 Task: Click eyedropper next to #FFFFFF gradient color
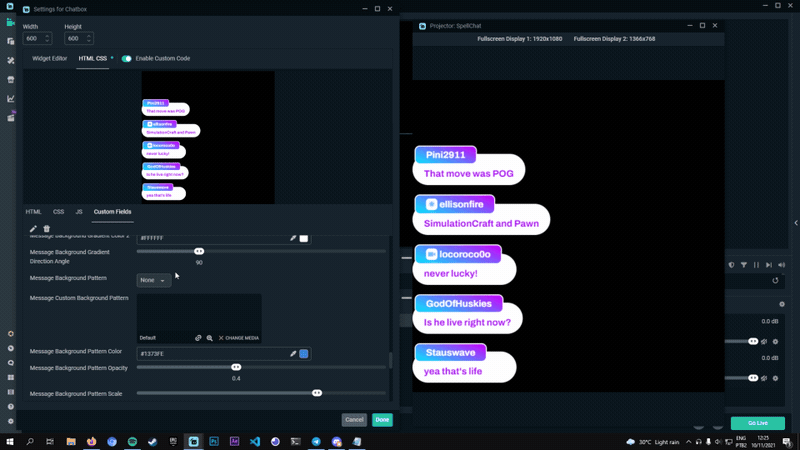tap(293, 238)
